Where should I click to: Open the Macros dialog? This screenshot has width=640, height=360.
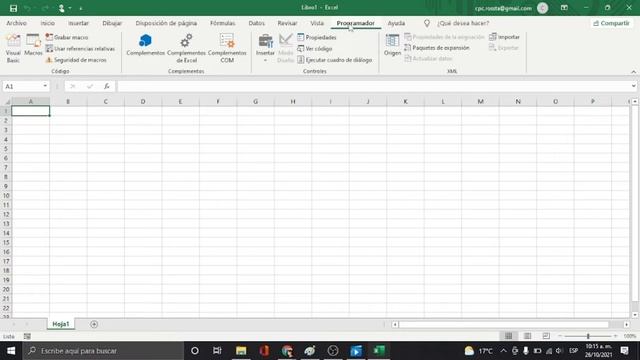pos(33,45)
